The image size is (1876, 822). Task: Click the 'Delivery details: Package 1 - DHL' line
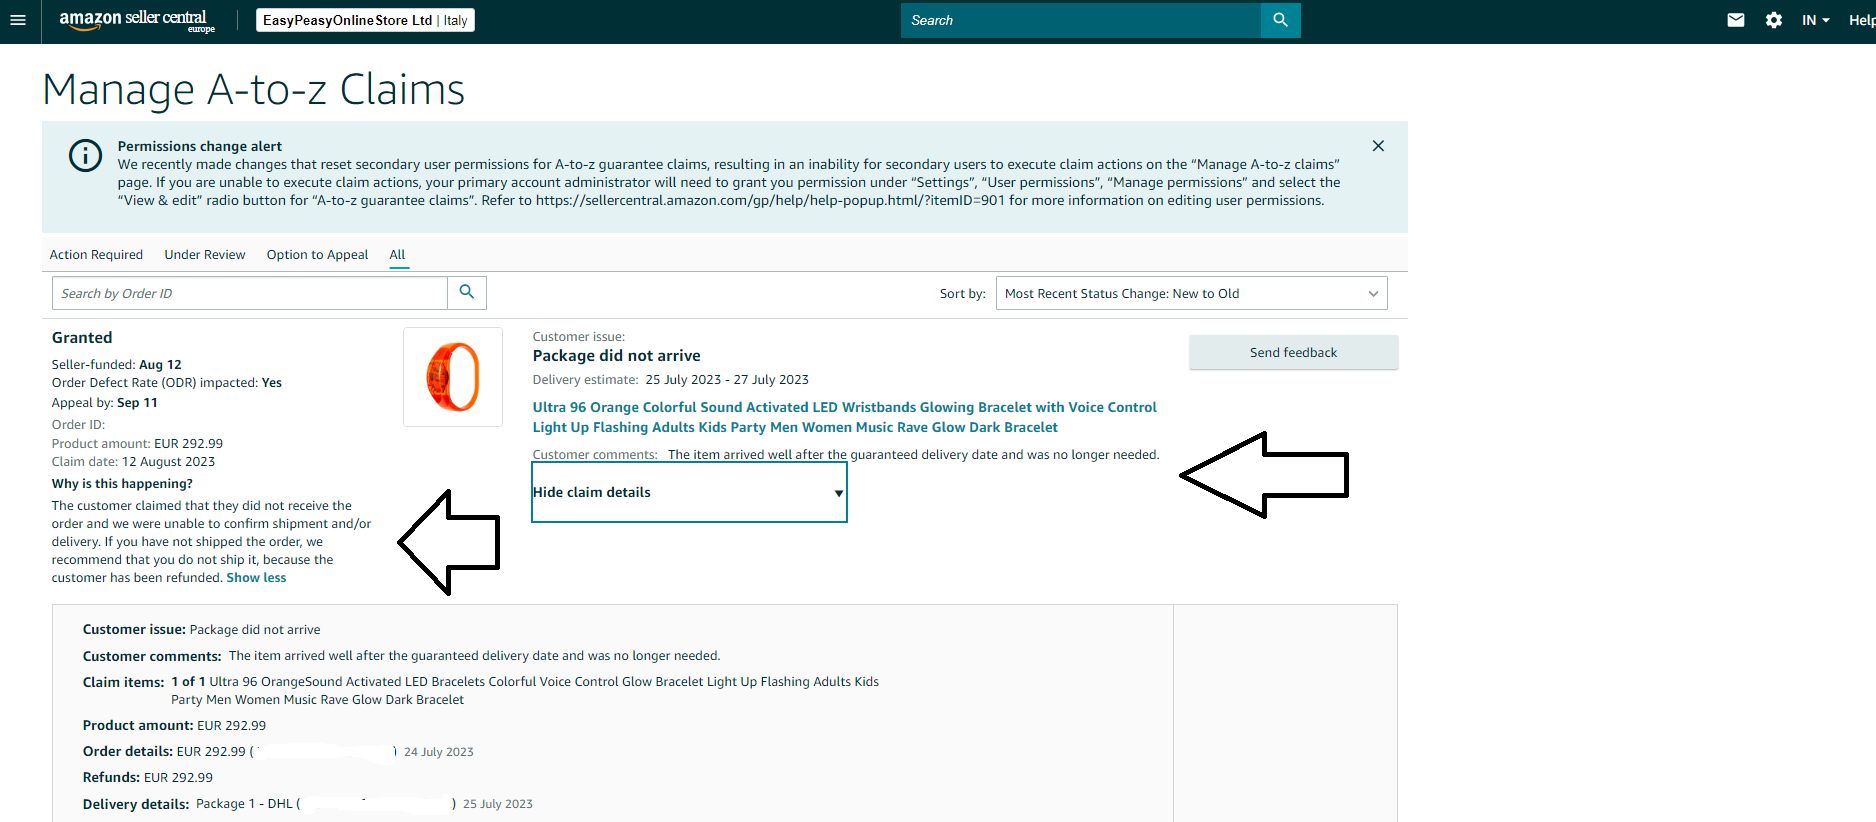click(x=307, y=804)
